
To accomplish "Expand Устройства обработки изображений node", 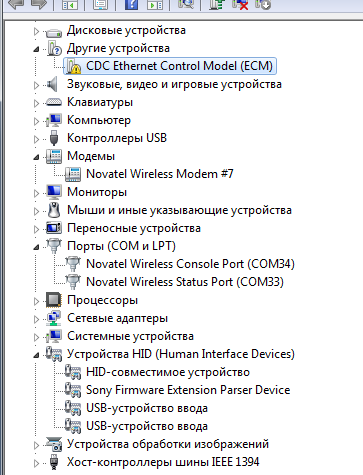I will (x=36, y=445).
